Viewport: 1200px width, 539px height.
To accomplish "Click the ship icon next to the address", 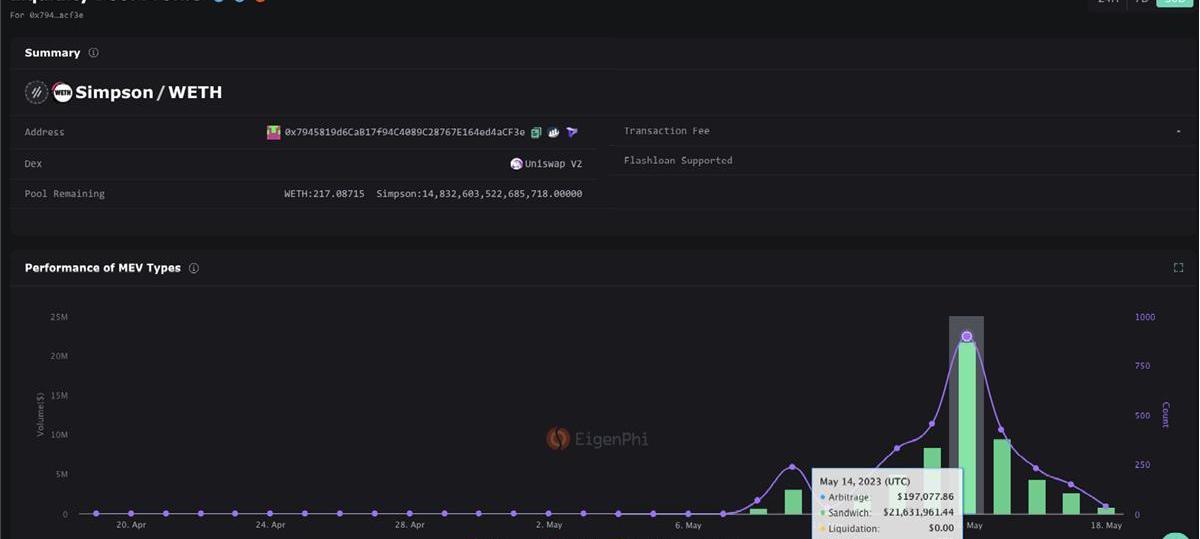I will (554, 132).
